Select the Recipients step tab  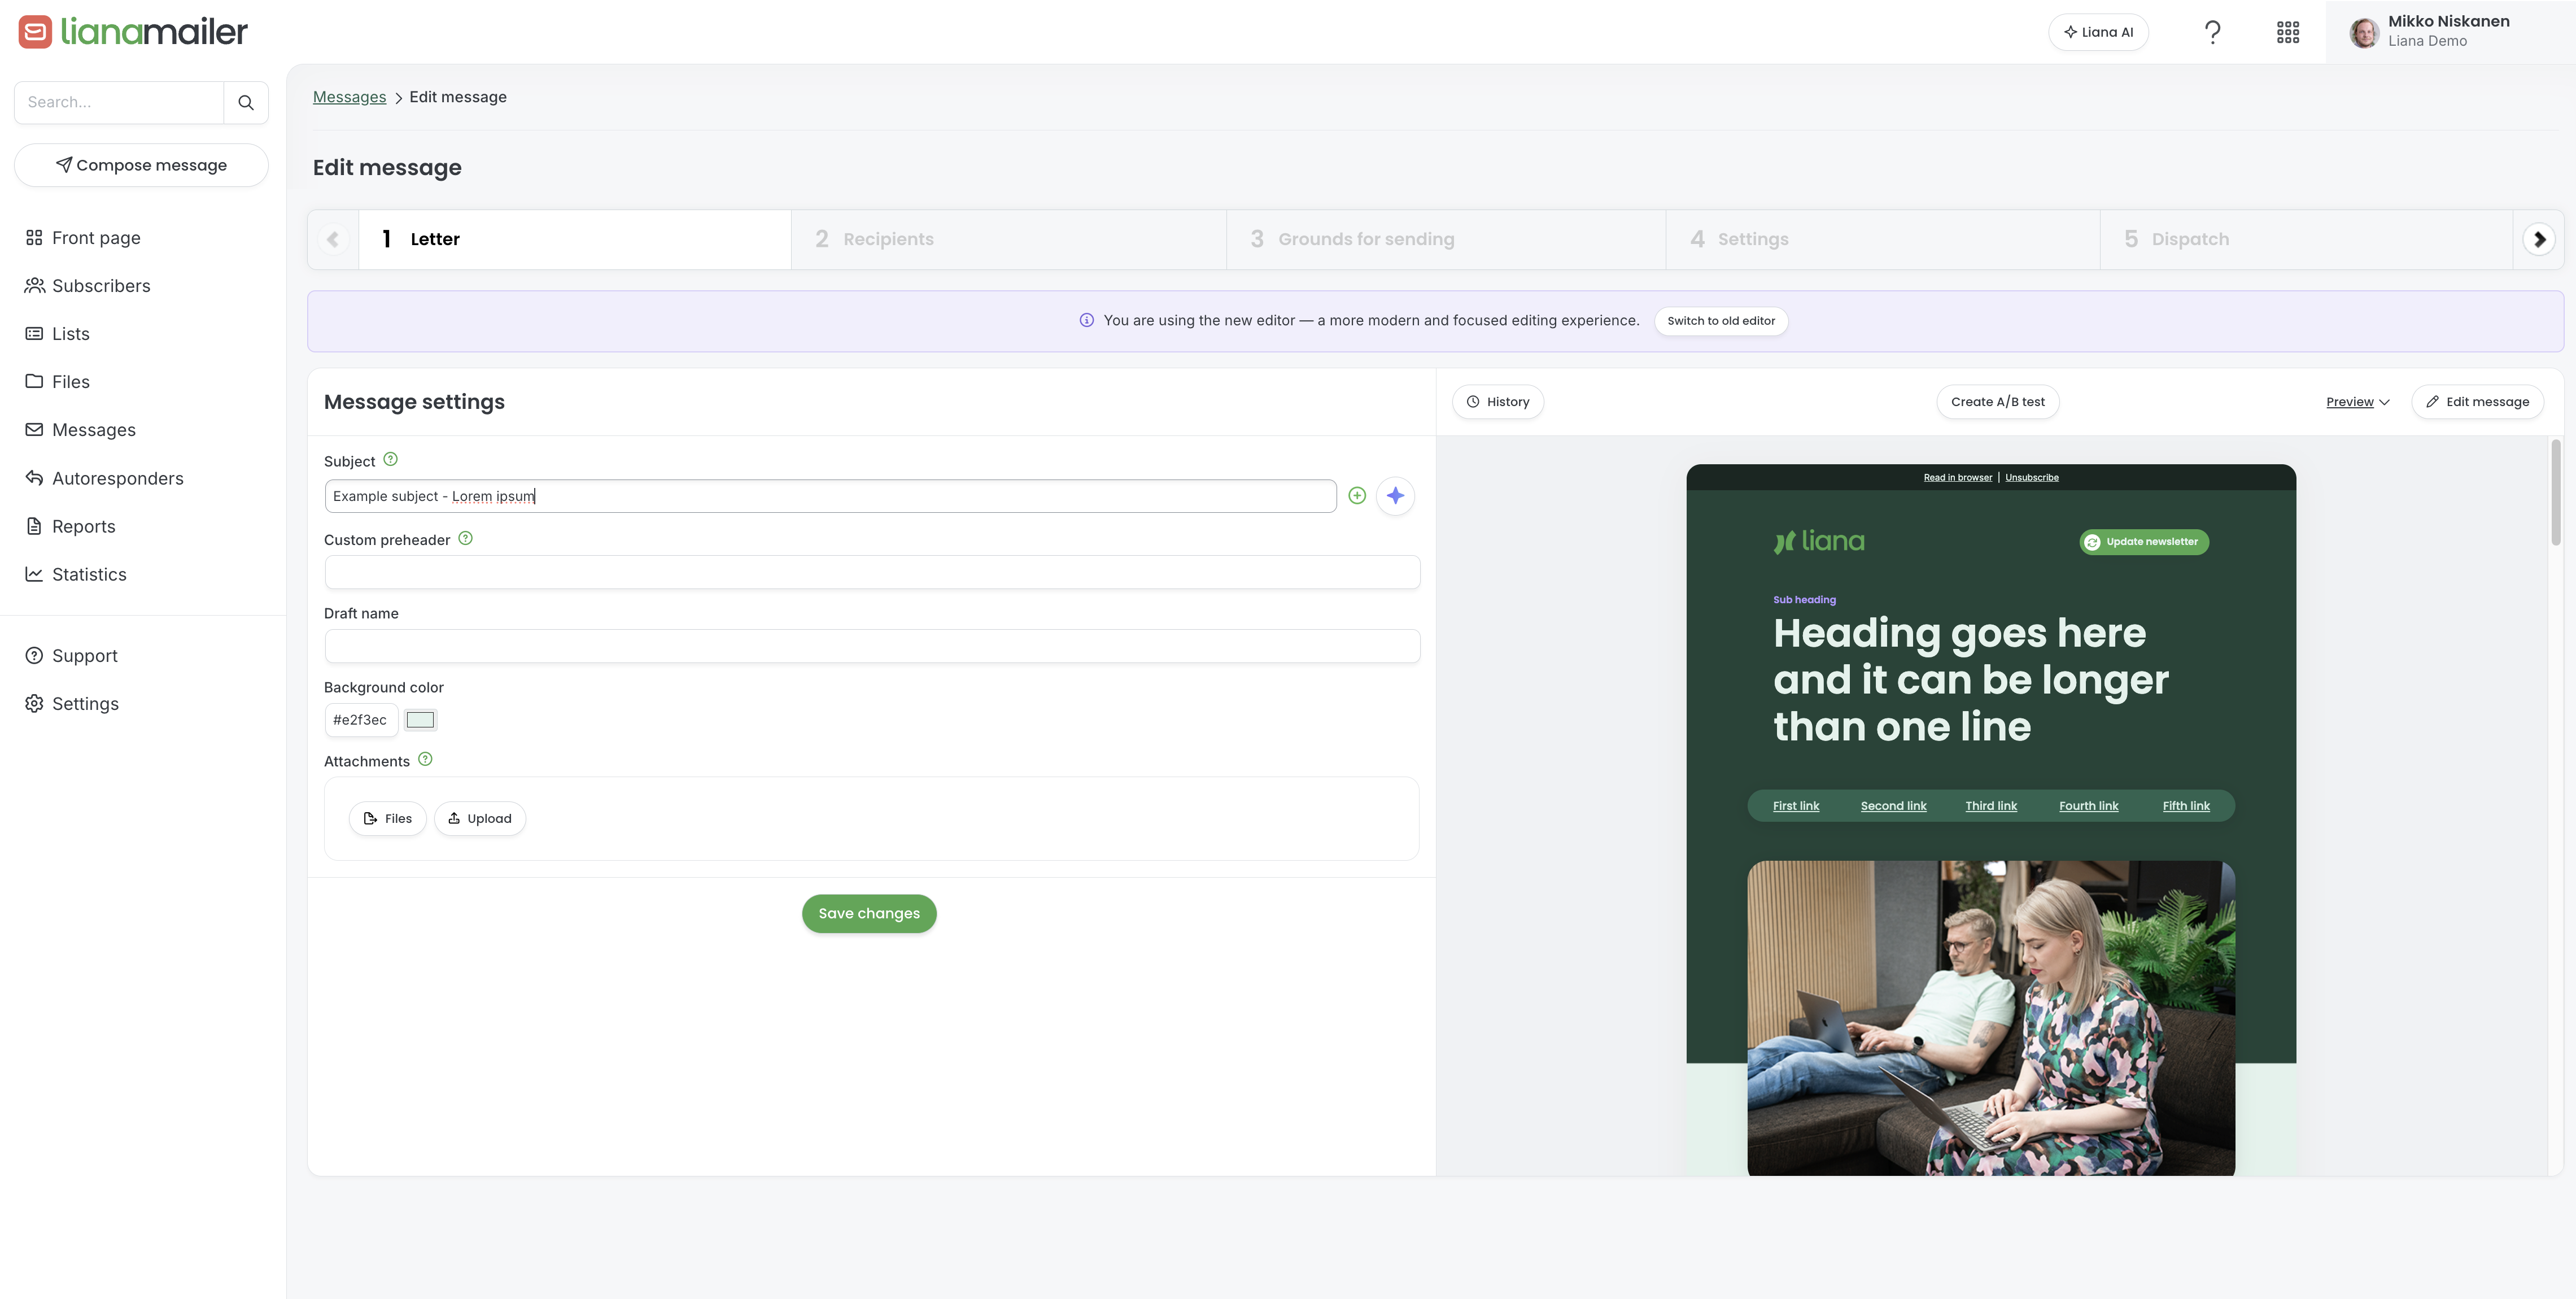1009,239
